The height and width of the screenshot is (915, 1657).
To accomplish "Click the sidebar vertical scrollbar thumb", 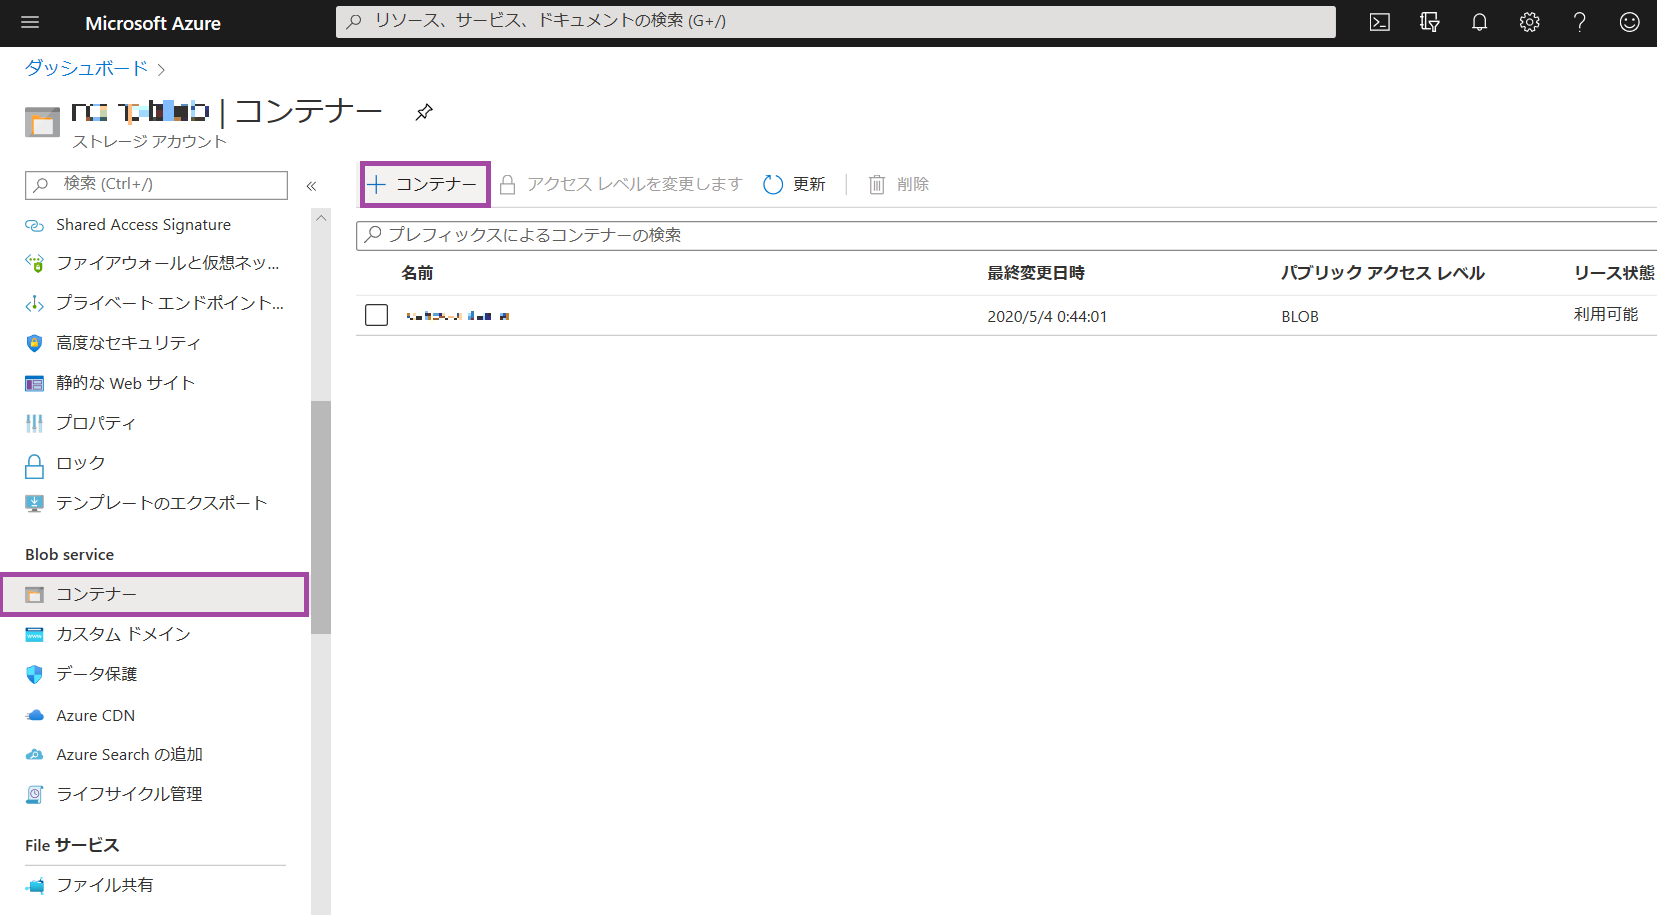I will pyautogui.click(x=321, y=517).
